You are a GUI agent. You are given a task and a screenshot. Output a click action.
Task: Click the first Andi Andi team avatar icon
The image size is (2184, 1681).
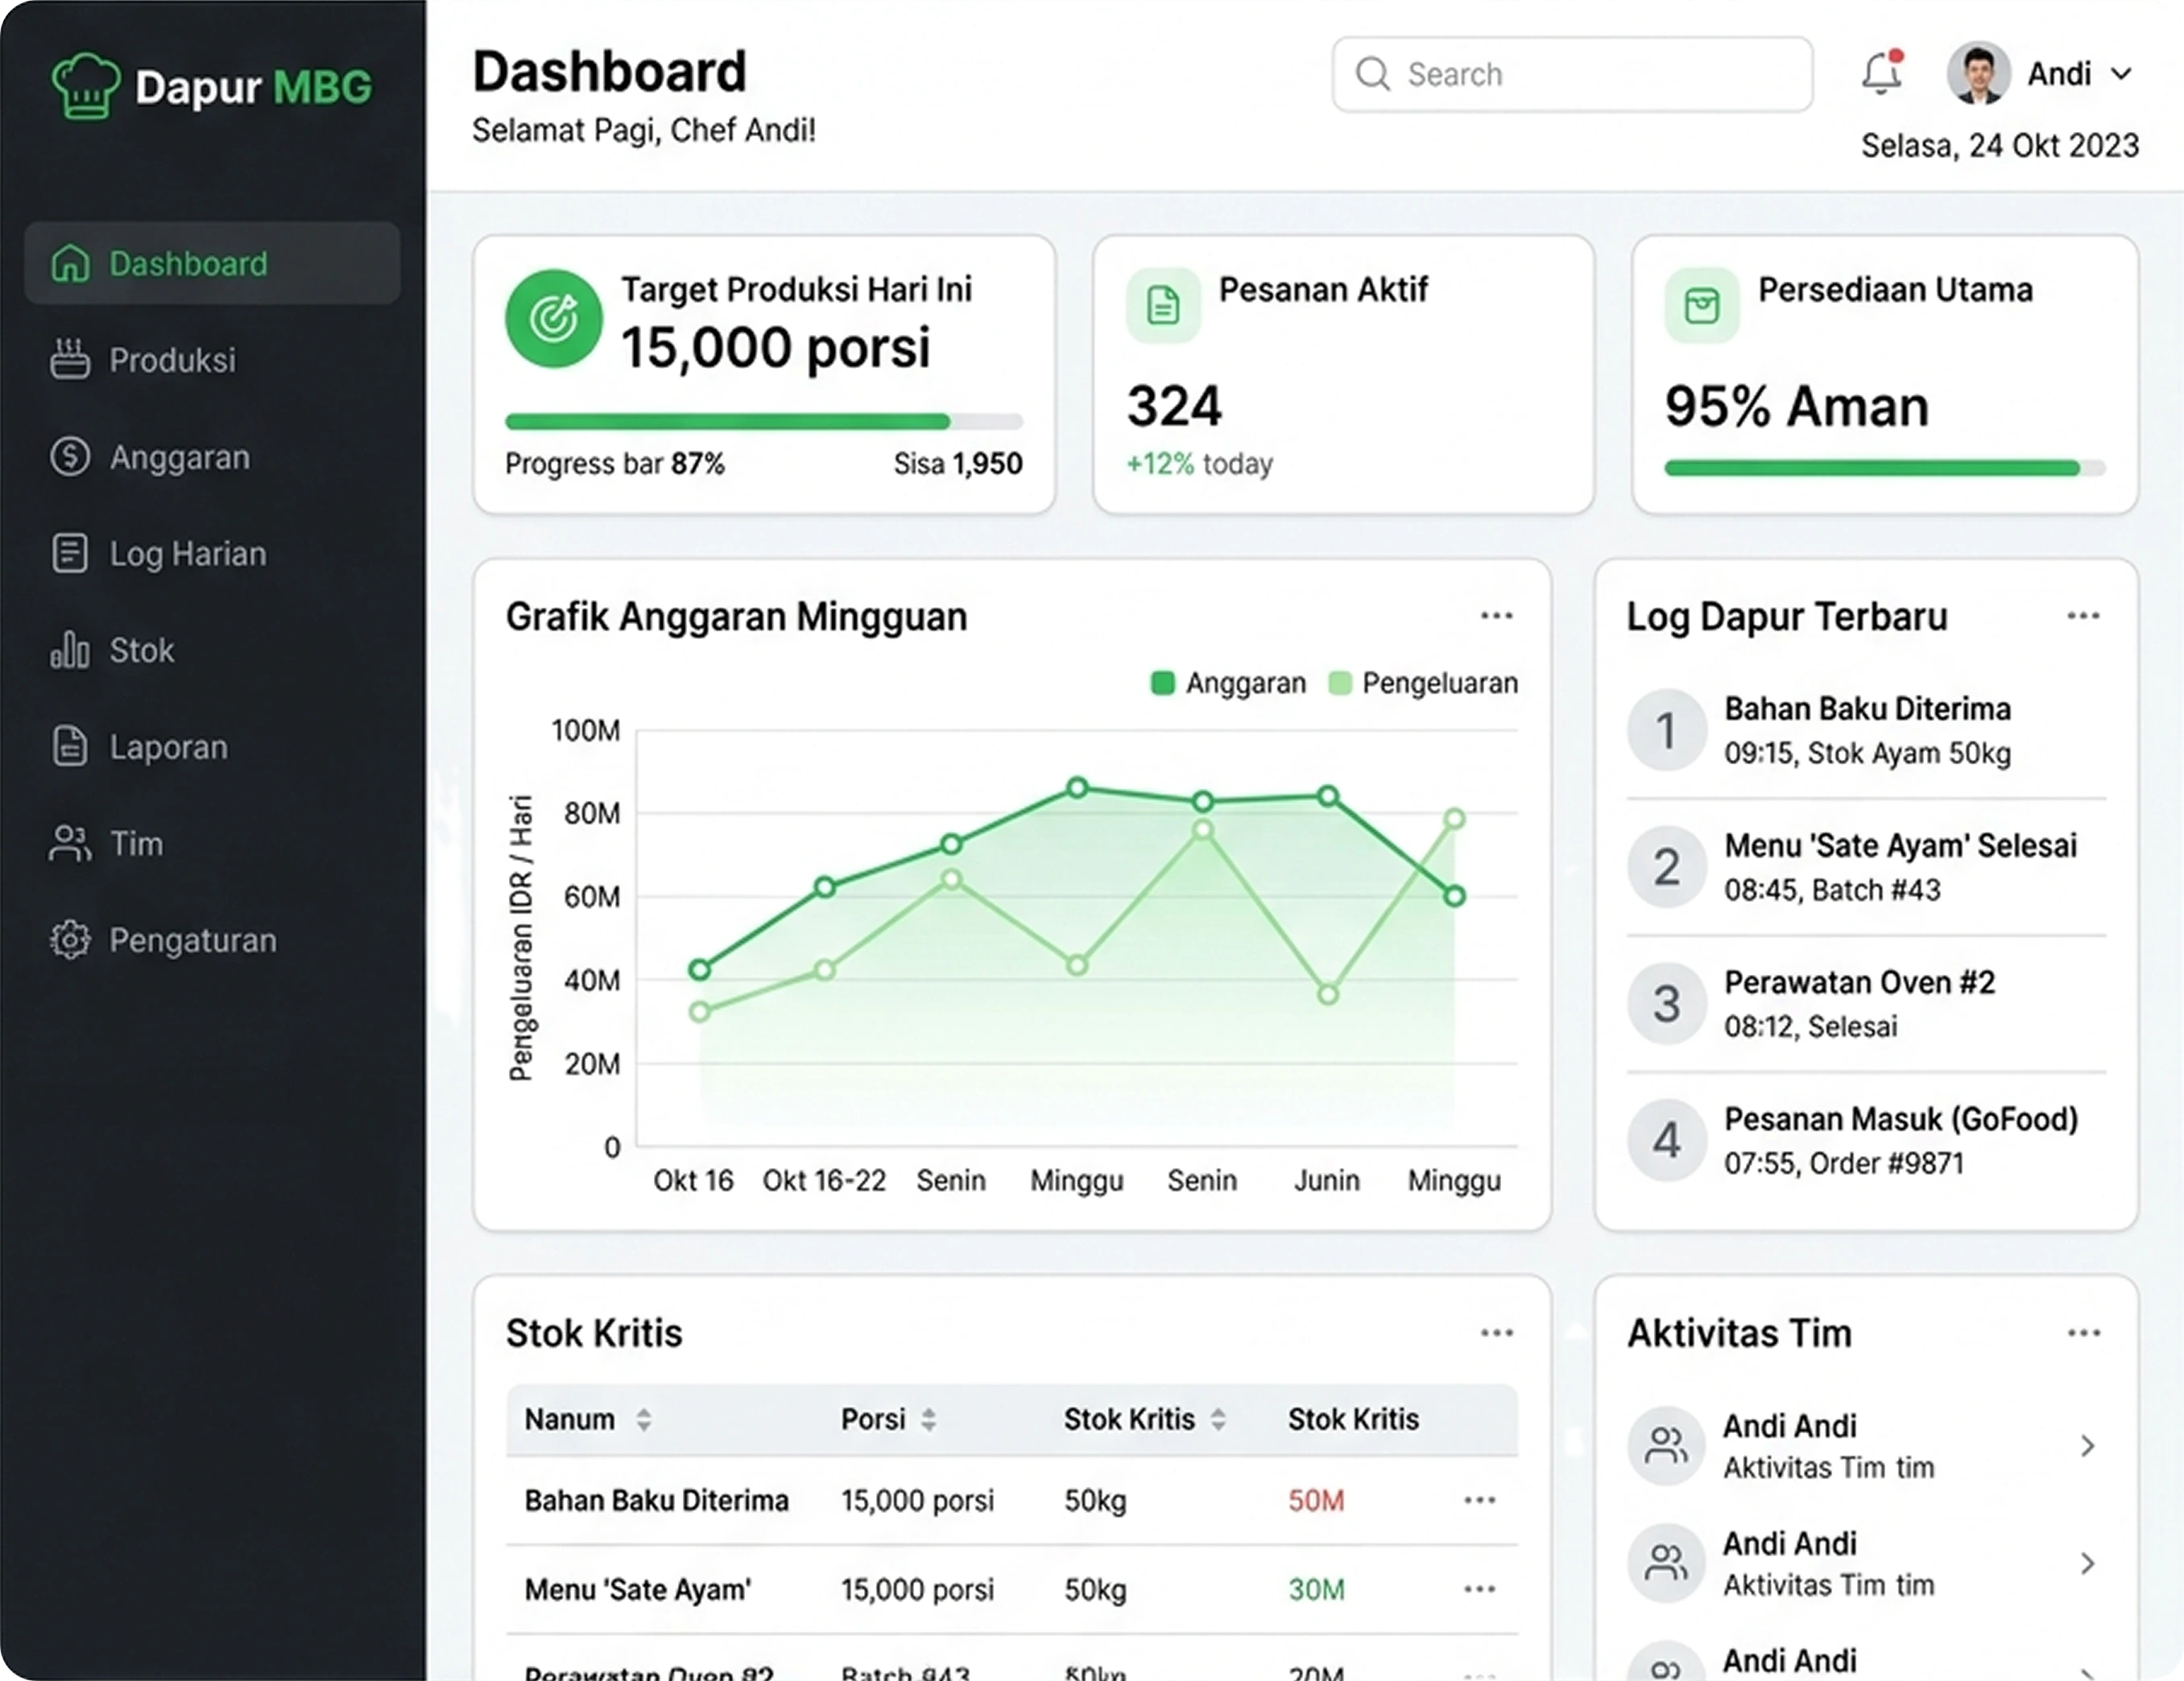pos(1666,1446)
